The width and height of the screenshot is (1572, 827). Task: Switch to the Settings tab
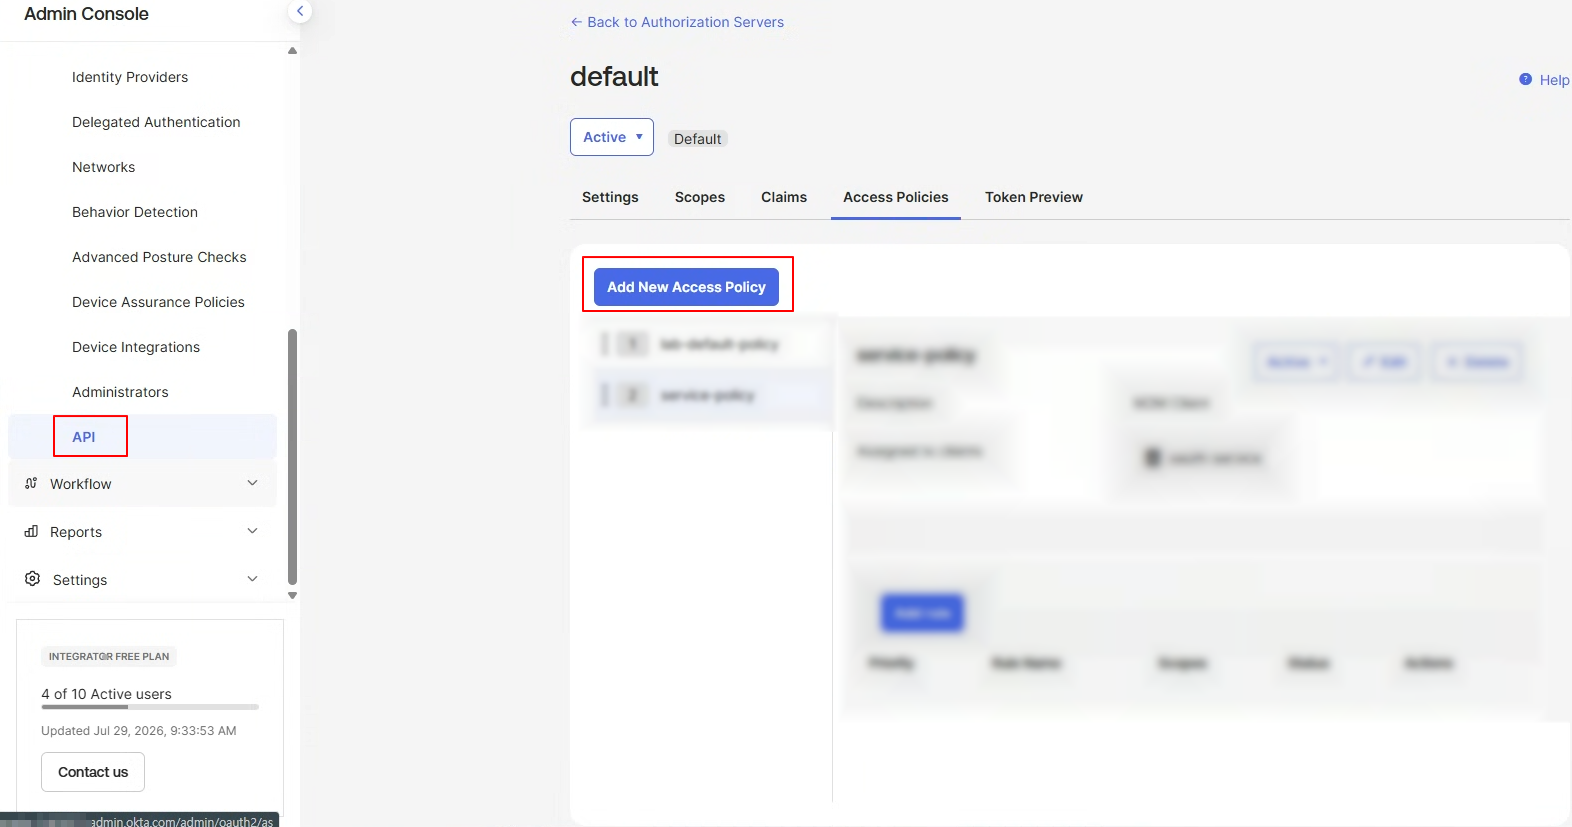coord(610,197)
